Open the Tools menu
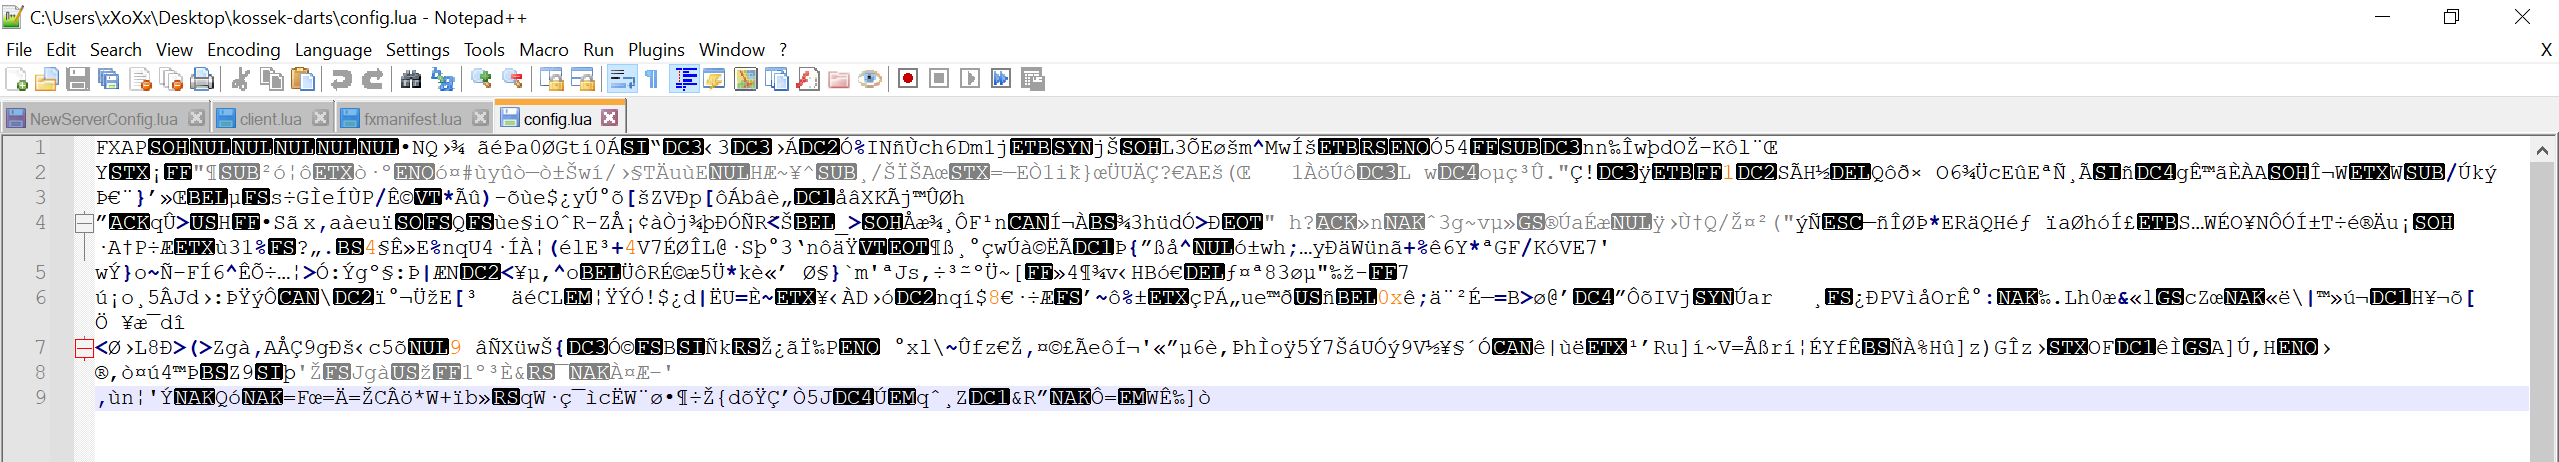The width and height of the screenshot is (2559, 462). [x=484, y=49]
